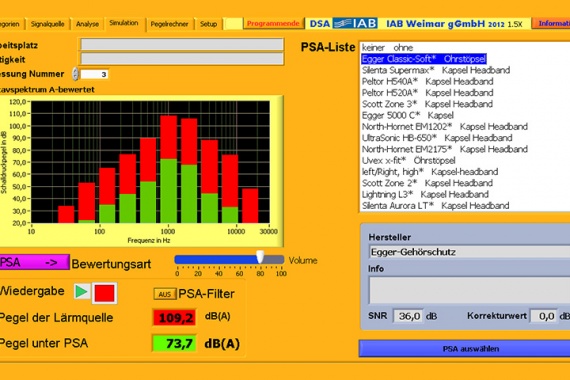
Task: Select left/Right, high Kapsel-headband entry
Action: point(465,172)
